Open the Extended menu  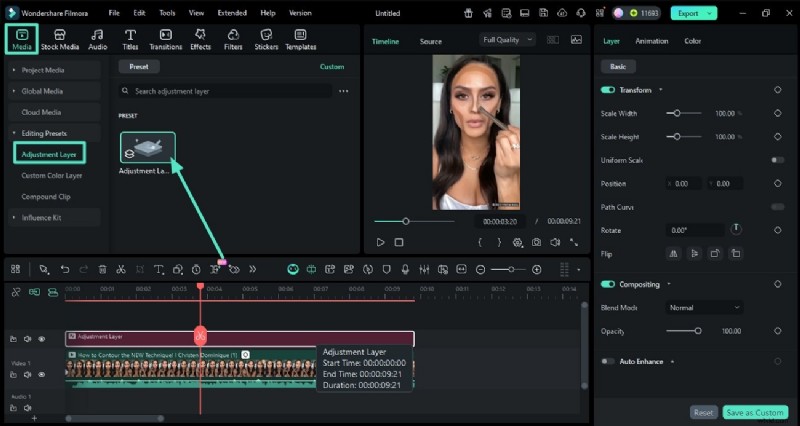pyautogui.click(x=232, y=13)
